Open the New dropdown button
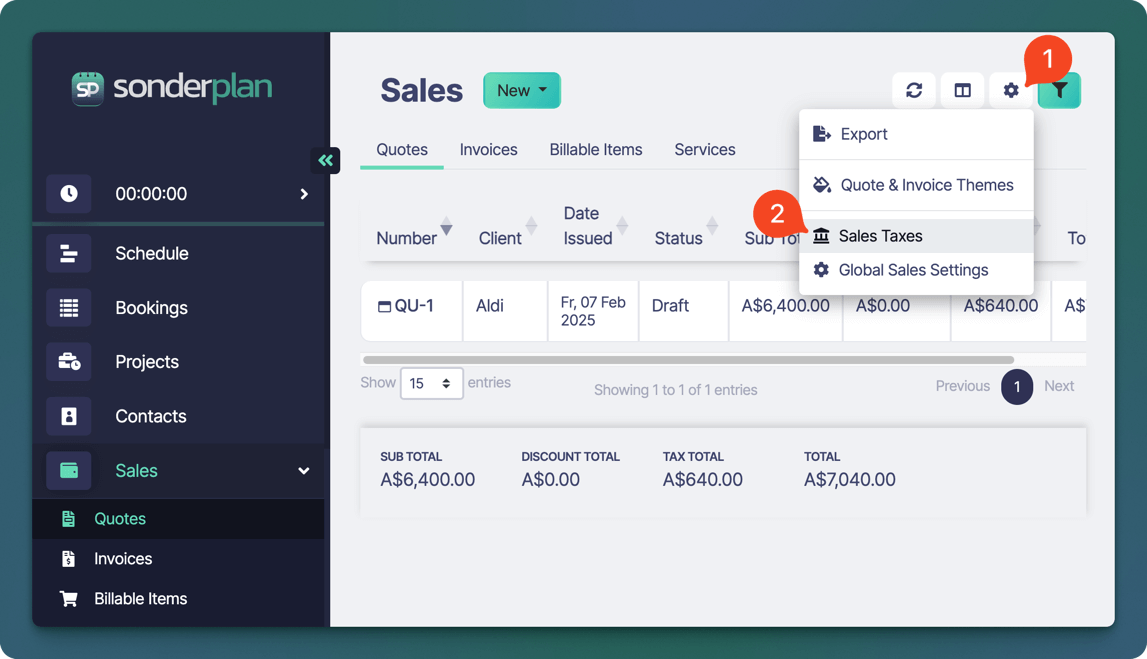Screen dimensions: 1147x659 [x=522, y=90]
